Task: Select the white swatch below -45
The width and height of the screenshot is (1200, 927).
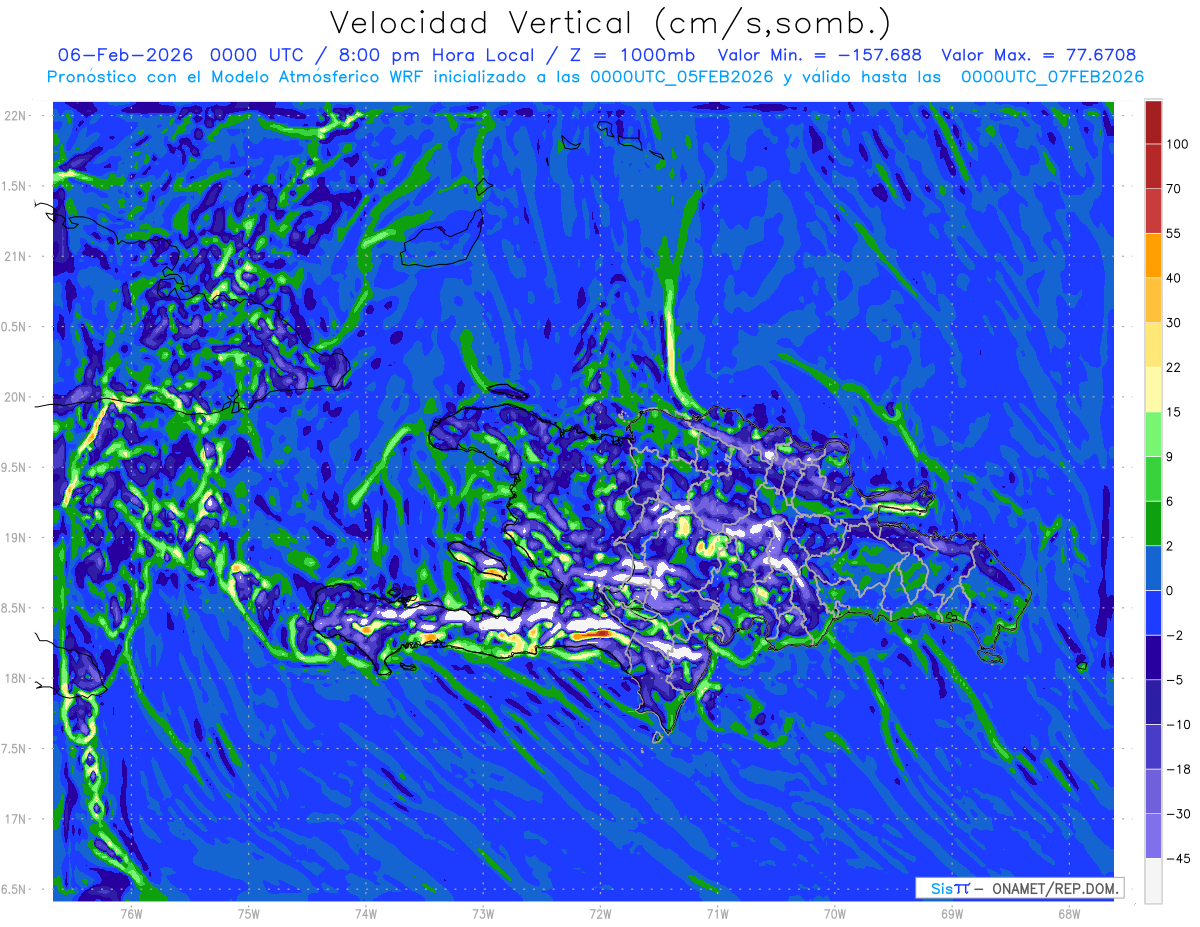Action: (x=1154, y=880)
